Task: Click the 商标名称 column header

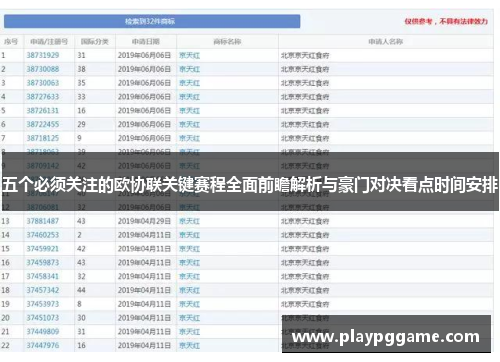Action: click(x=227, y=42)
